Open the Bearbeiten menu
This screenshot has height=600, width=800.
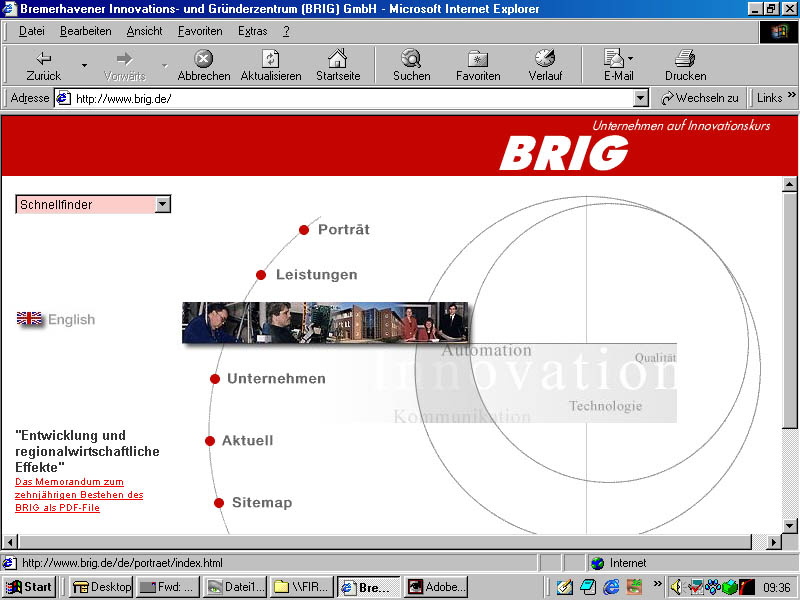pos(86,31)
